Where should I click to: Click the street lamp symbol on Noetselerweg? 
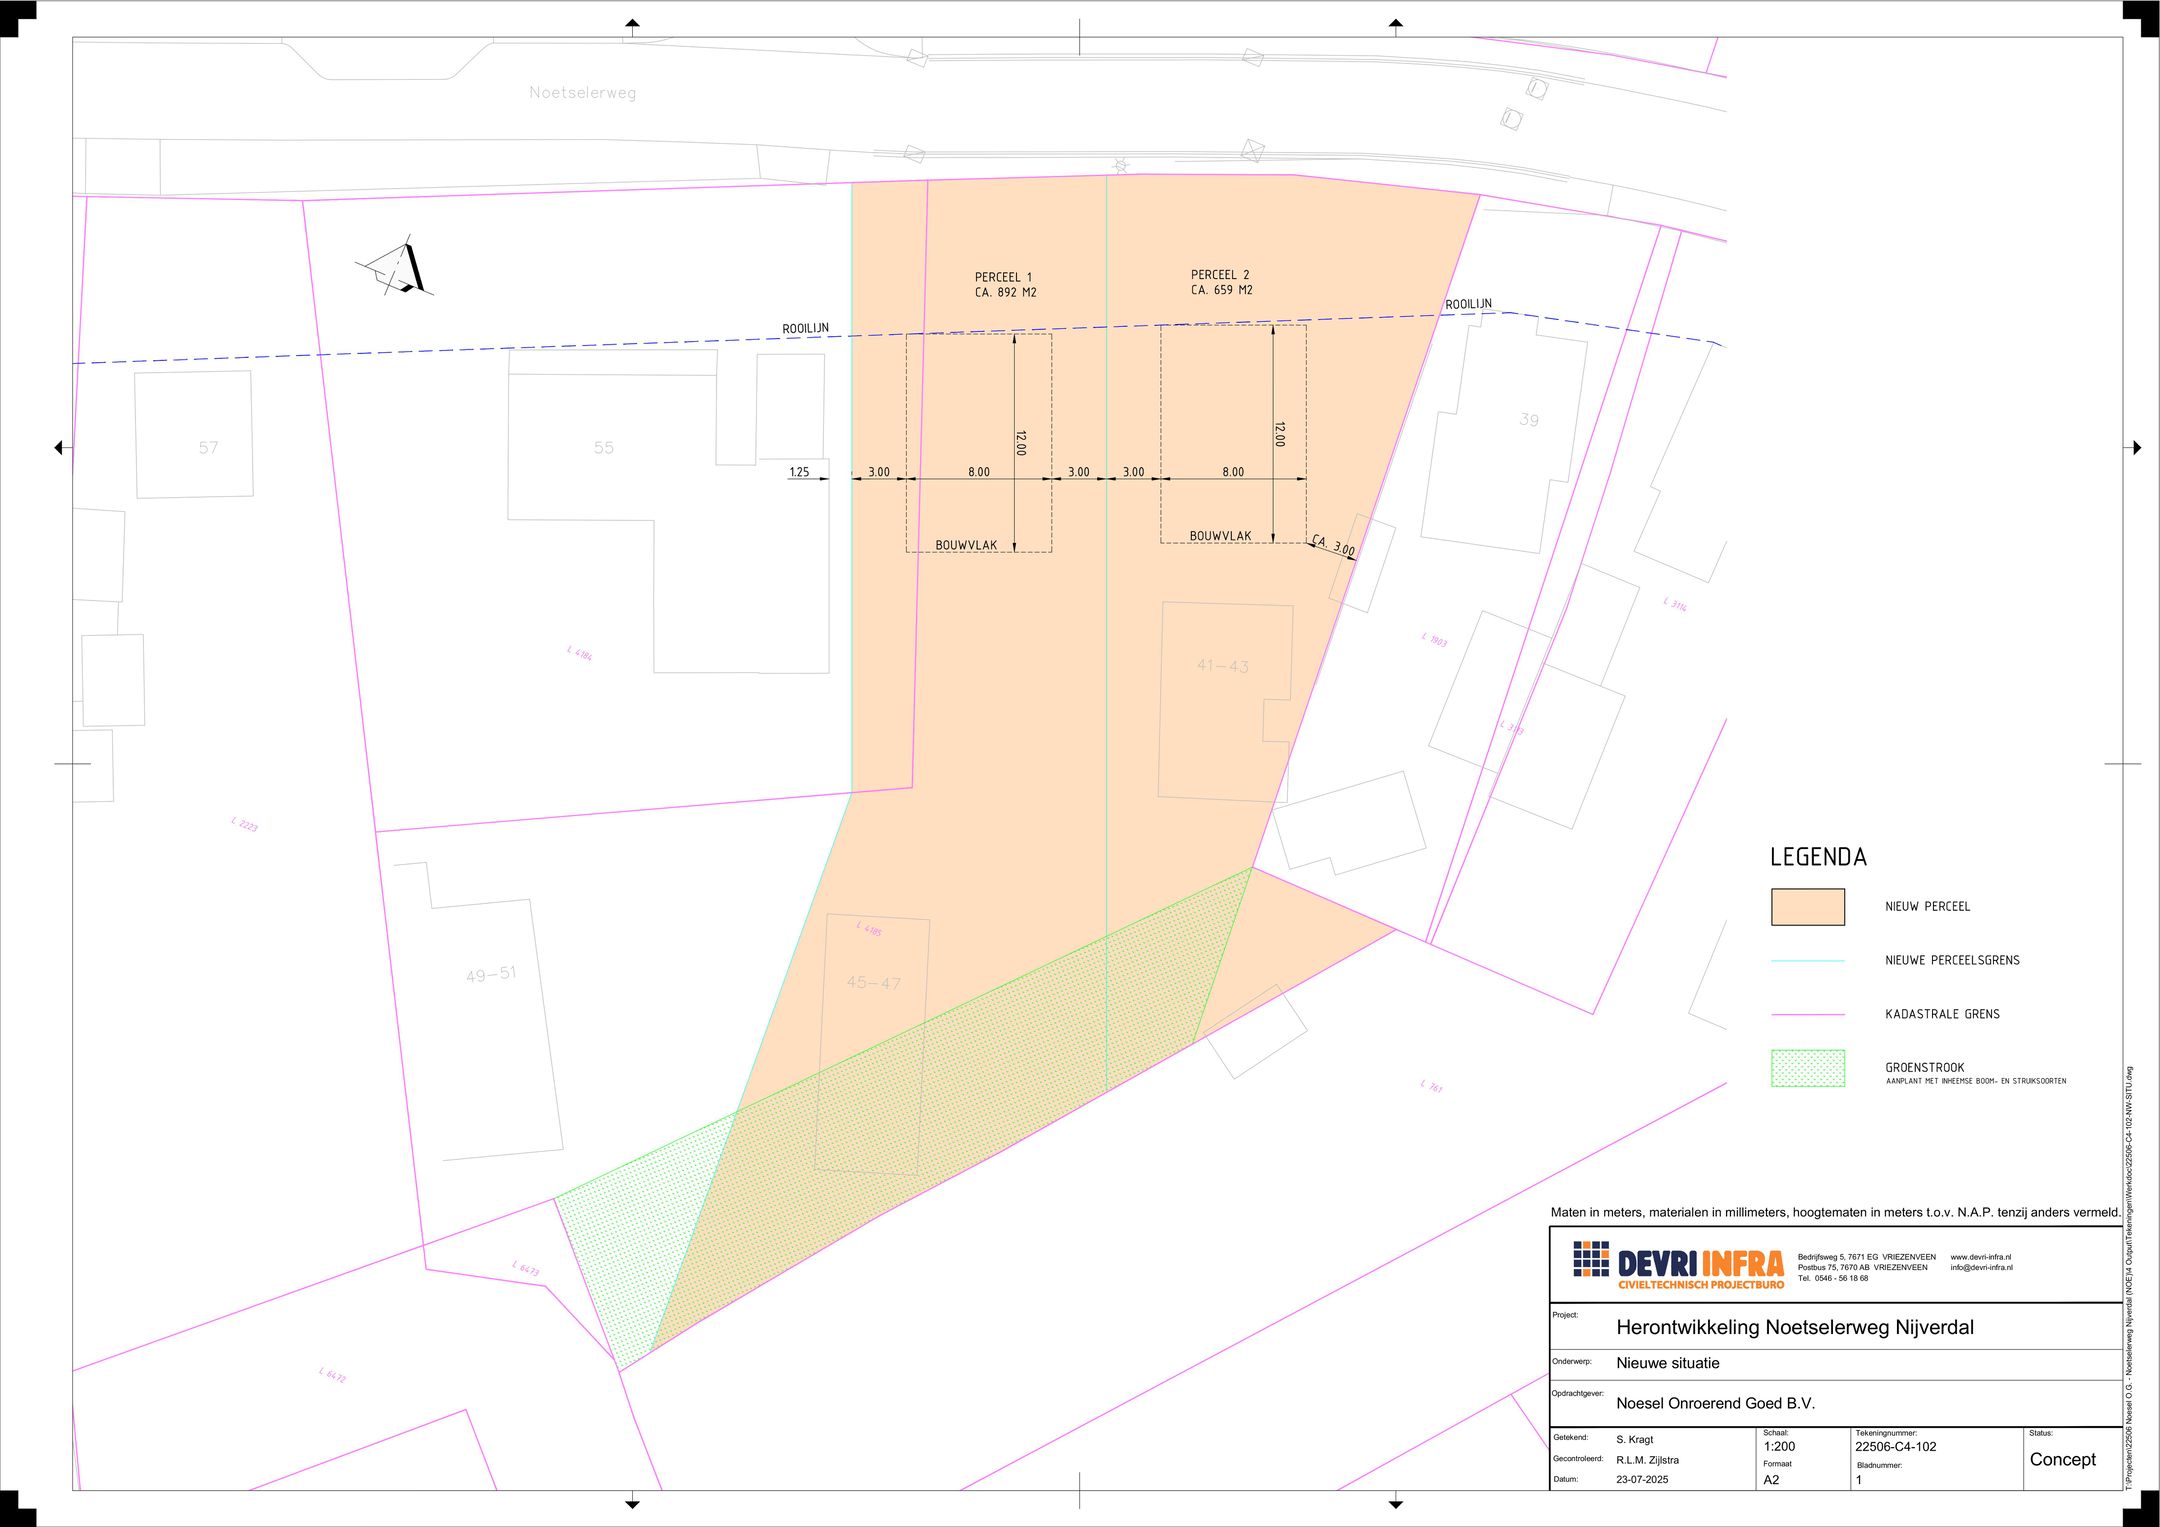1121,165
